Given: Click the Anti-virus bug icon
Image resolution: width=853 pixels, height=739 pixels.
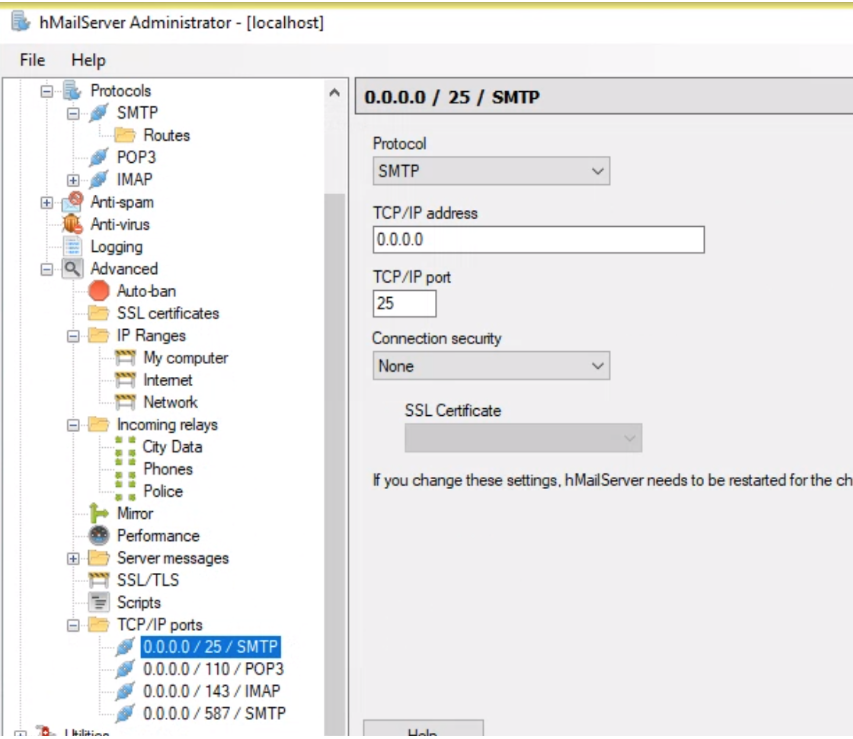Looking at the screenshot, I should pos(72,224).
